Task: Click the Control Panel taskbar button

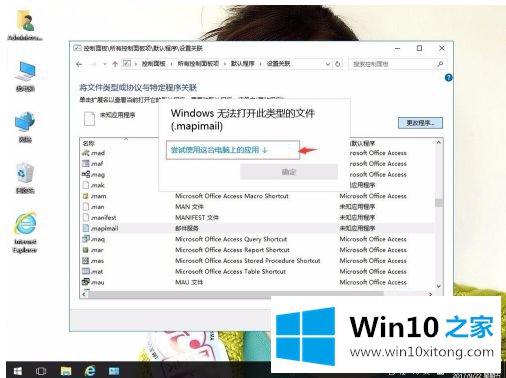Action: [x=114, y=371]
